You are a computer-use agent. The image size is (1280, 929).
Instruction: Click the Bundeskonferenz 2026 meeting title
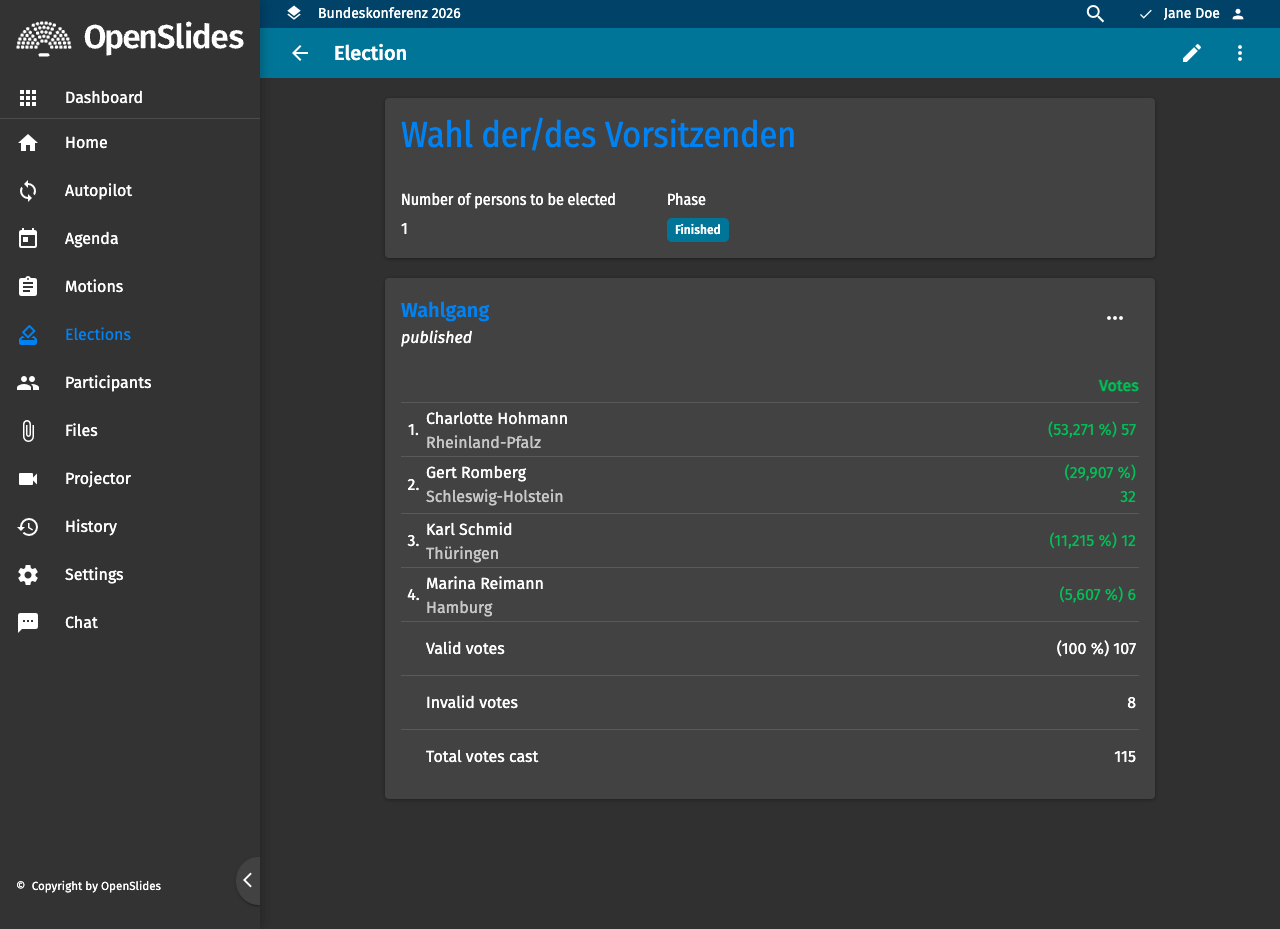pyautogui.click(x=389, y=13)
